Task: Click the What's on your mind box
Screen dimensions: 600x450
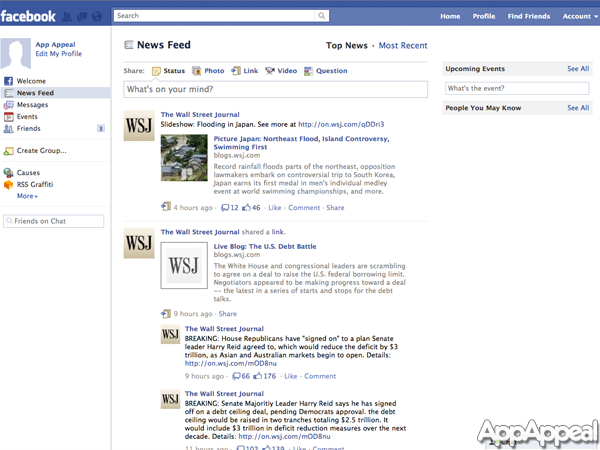Action: coord(276,89)
